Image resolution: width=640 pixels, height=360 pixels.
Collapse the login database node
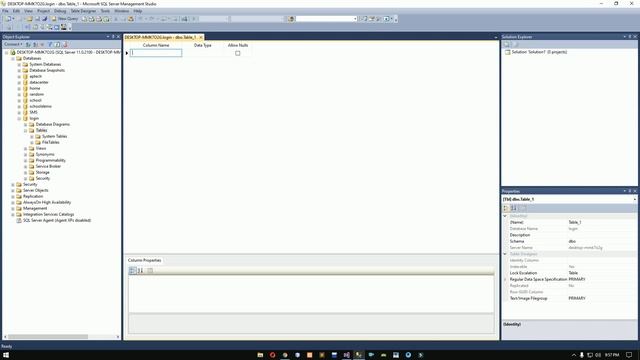tap(19, 118)
